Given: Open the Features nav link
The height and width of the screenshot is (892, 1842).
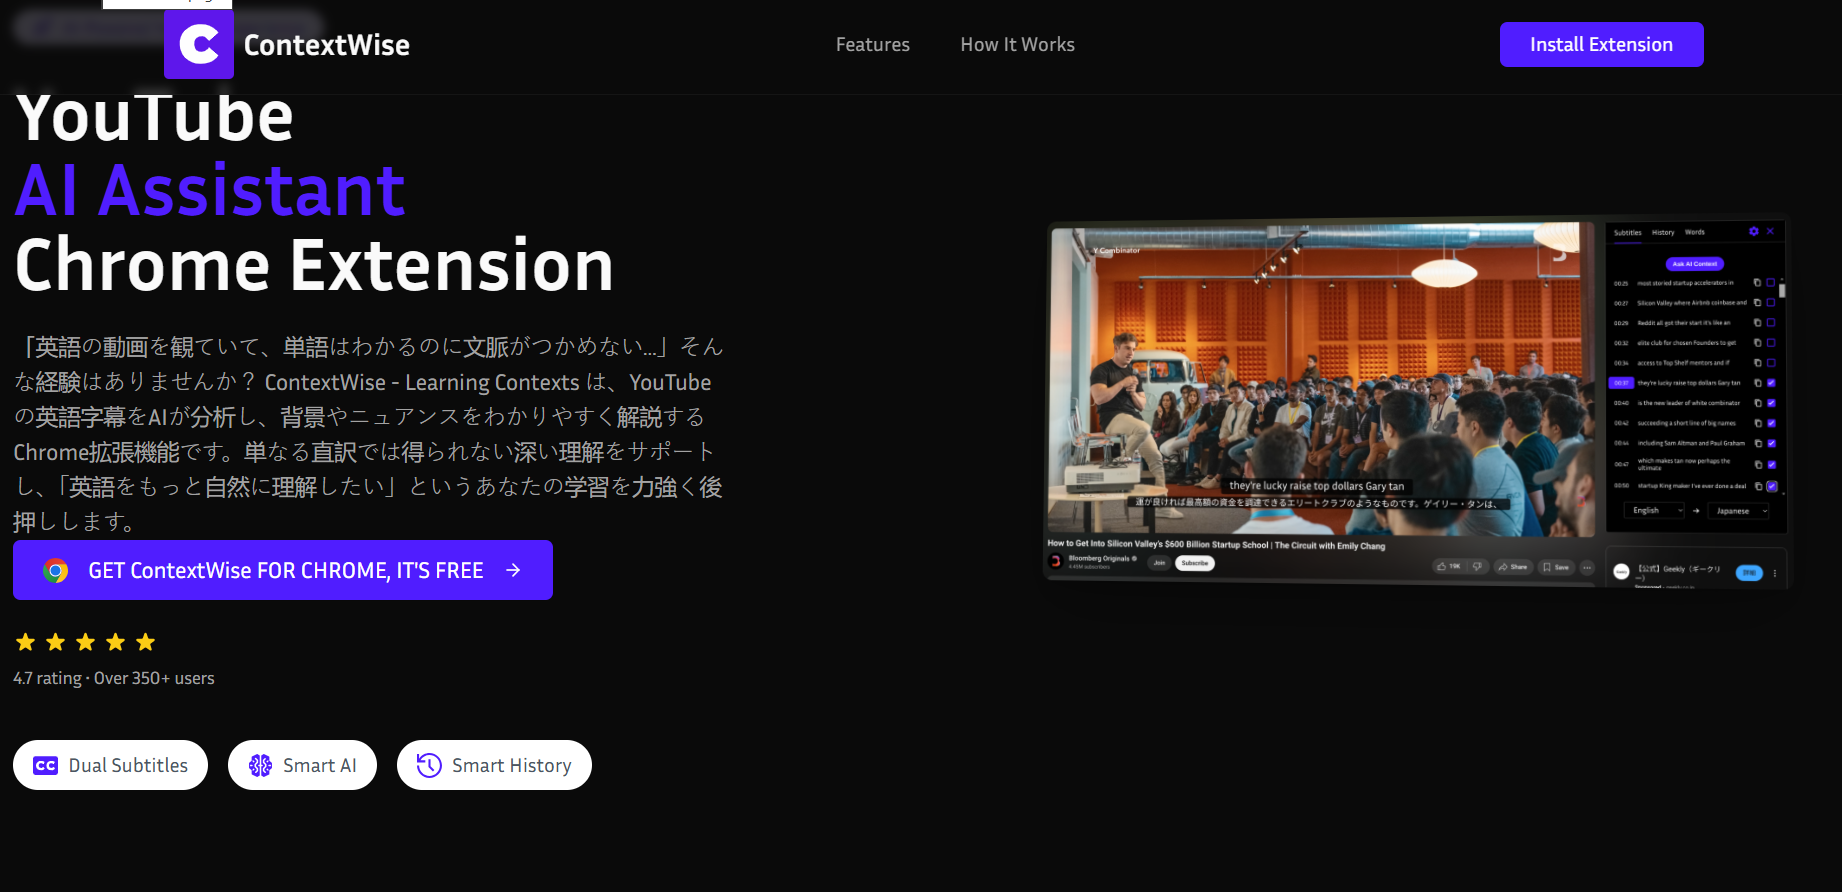Looking at the screenshot, I should (873, 45).
